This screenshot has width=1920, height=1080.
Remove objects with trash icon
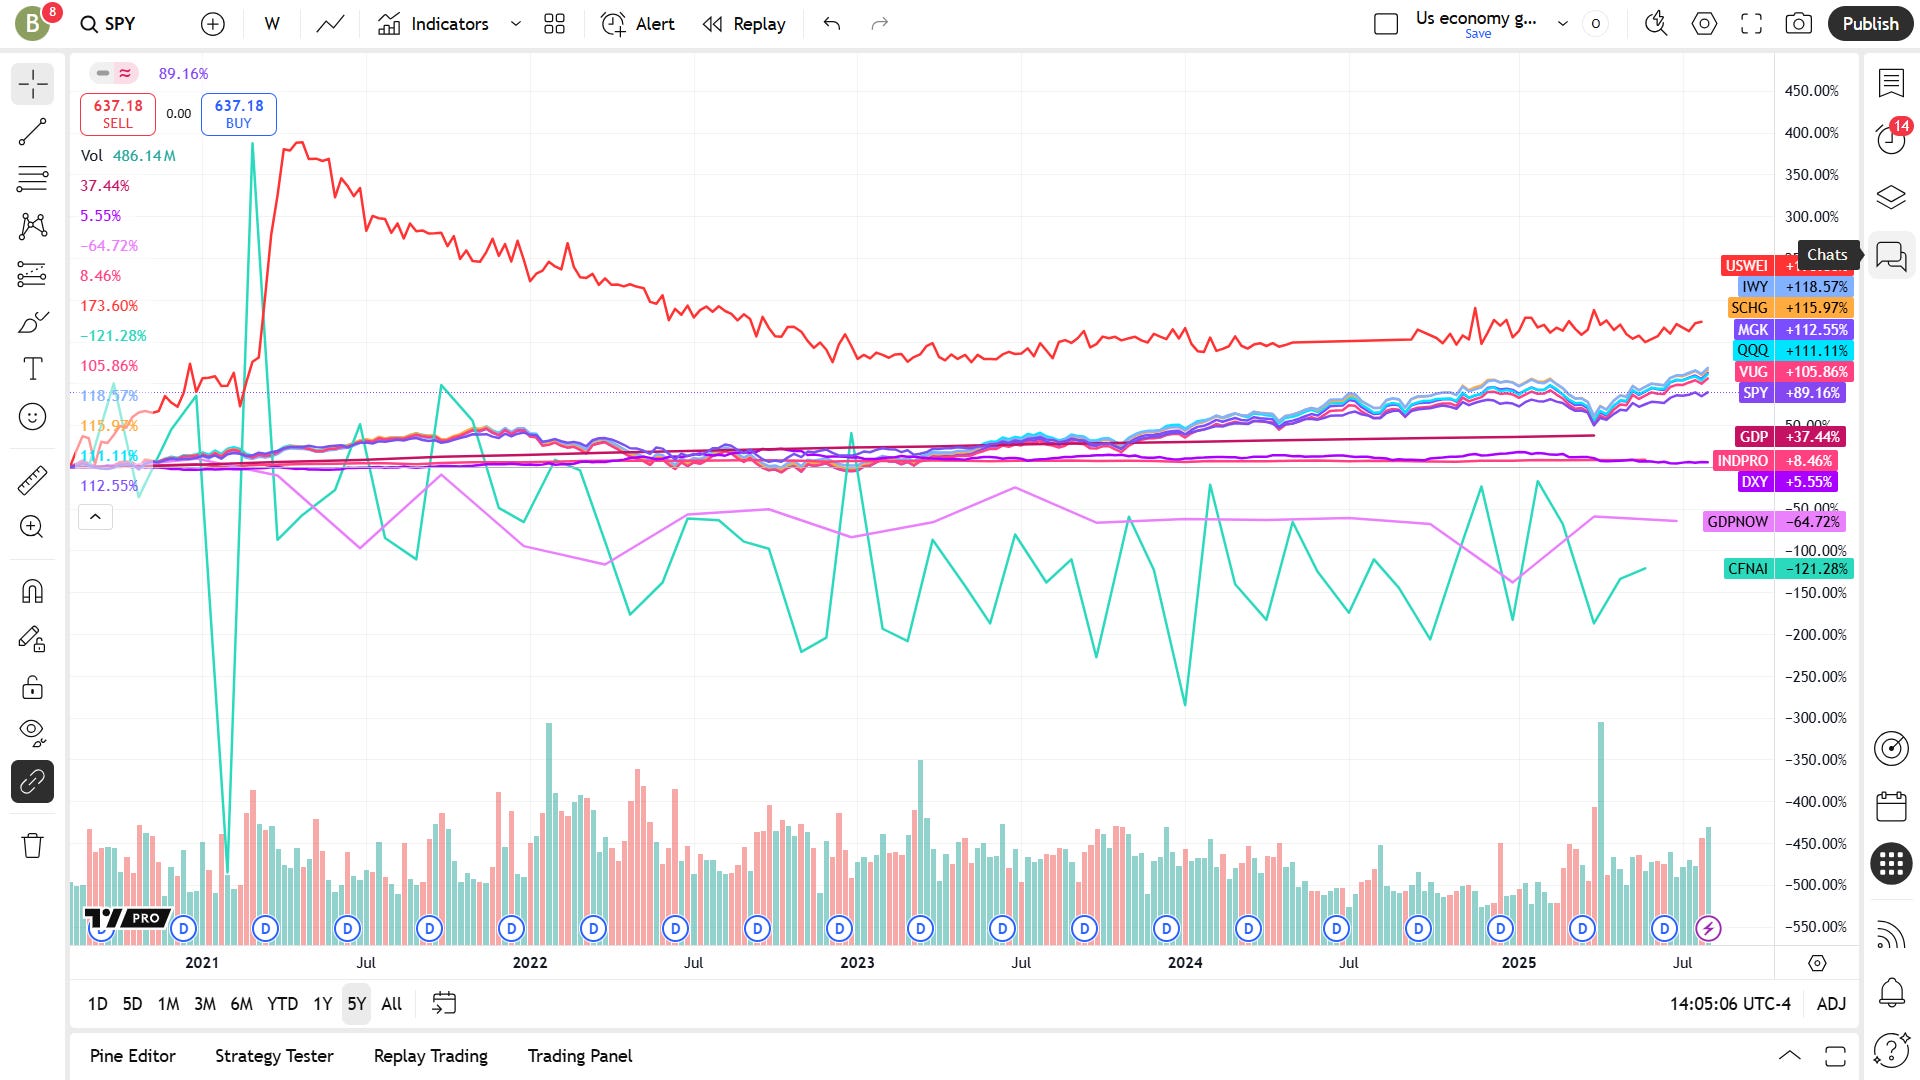coord(32,845)
